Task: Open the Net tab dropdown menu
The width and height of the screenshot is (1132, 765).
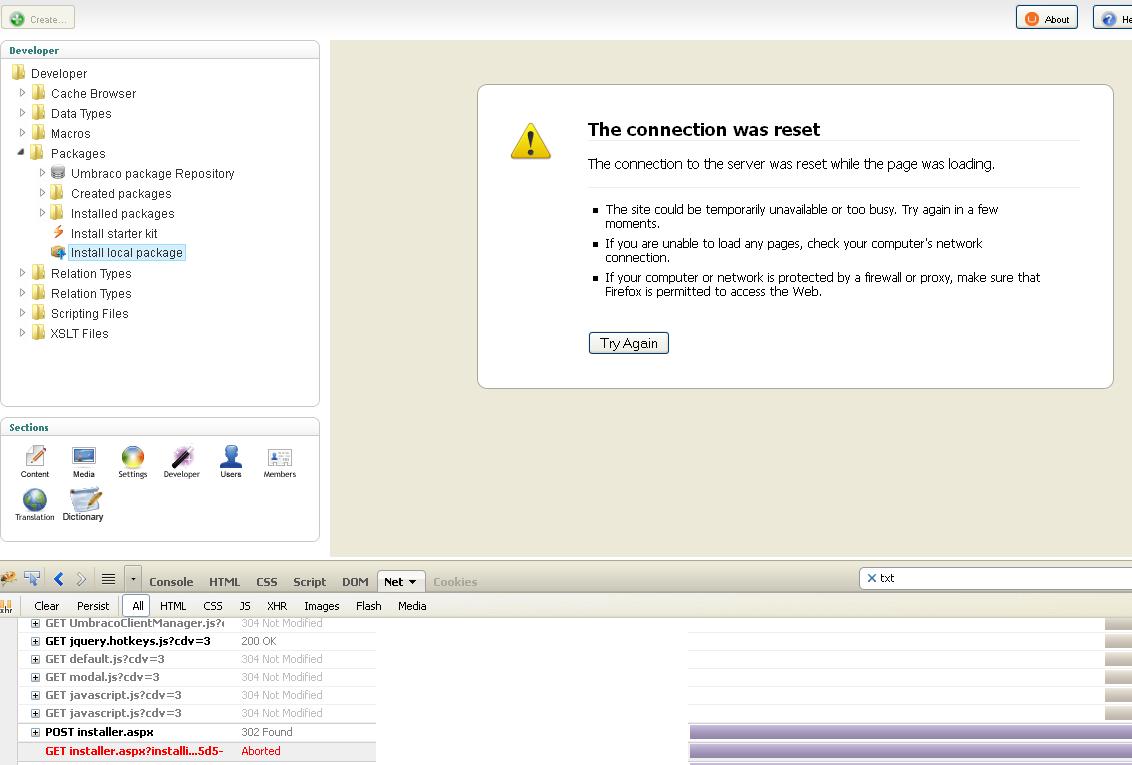Action: pos(413,582)
